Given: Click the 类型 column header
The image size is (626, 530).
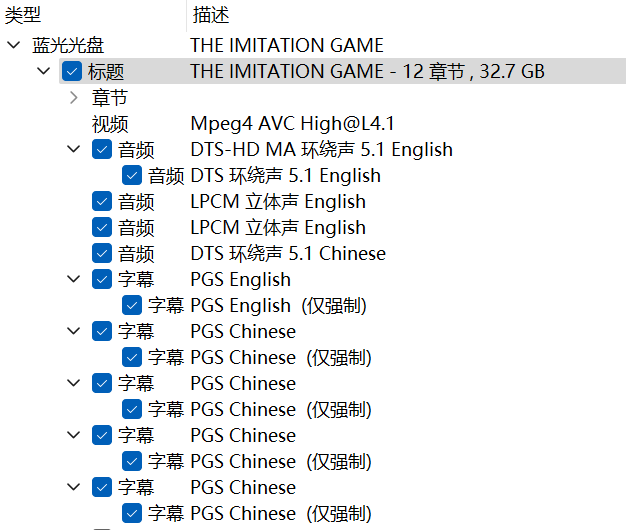Looking at the screenshot, I should click(x=23, y=15).
